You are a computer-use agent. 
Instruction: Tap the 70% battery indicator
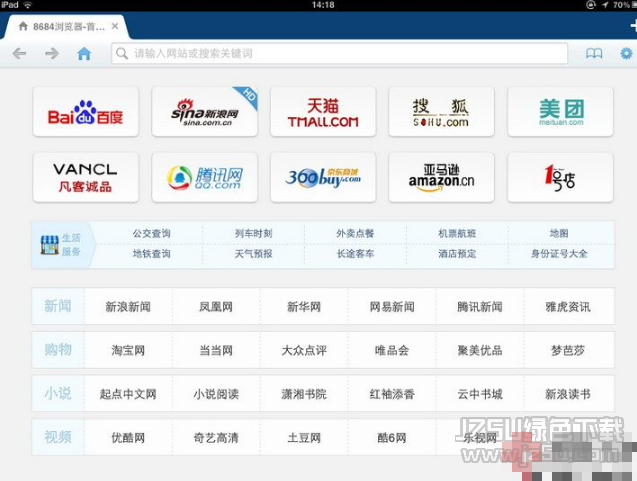tap(624, 5)
